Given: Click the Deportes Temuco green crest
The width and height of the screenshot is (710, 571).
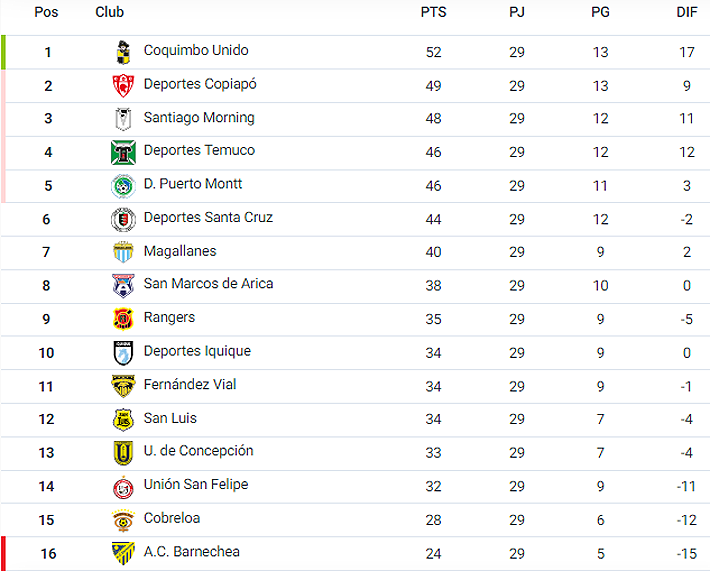Looking at the screenshot, I should point(122,152).
